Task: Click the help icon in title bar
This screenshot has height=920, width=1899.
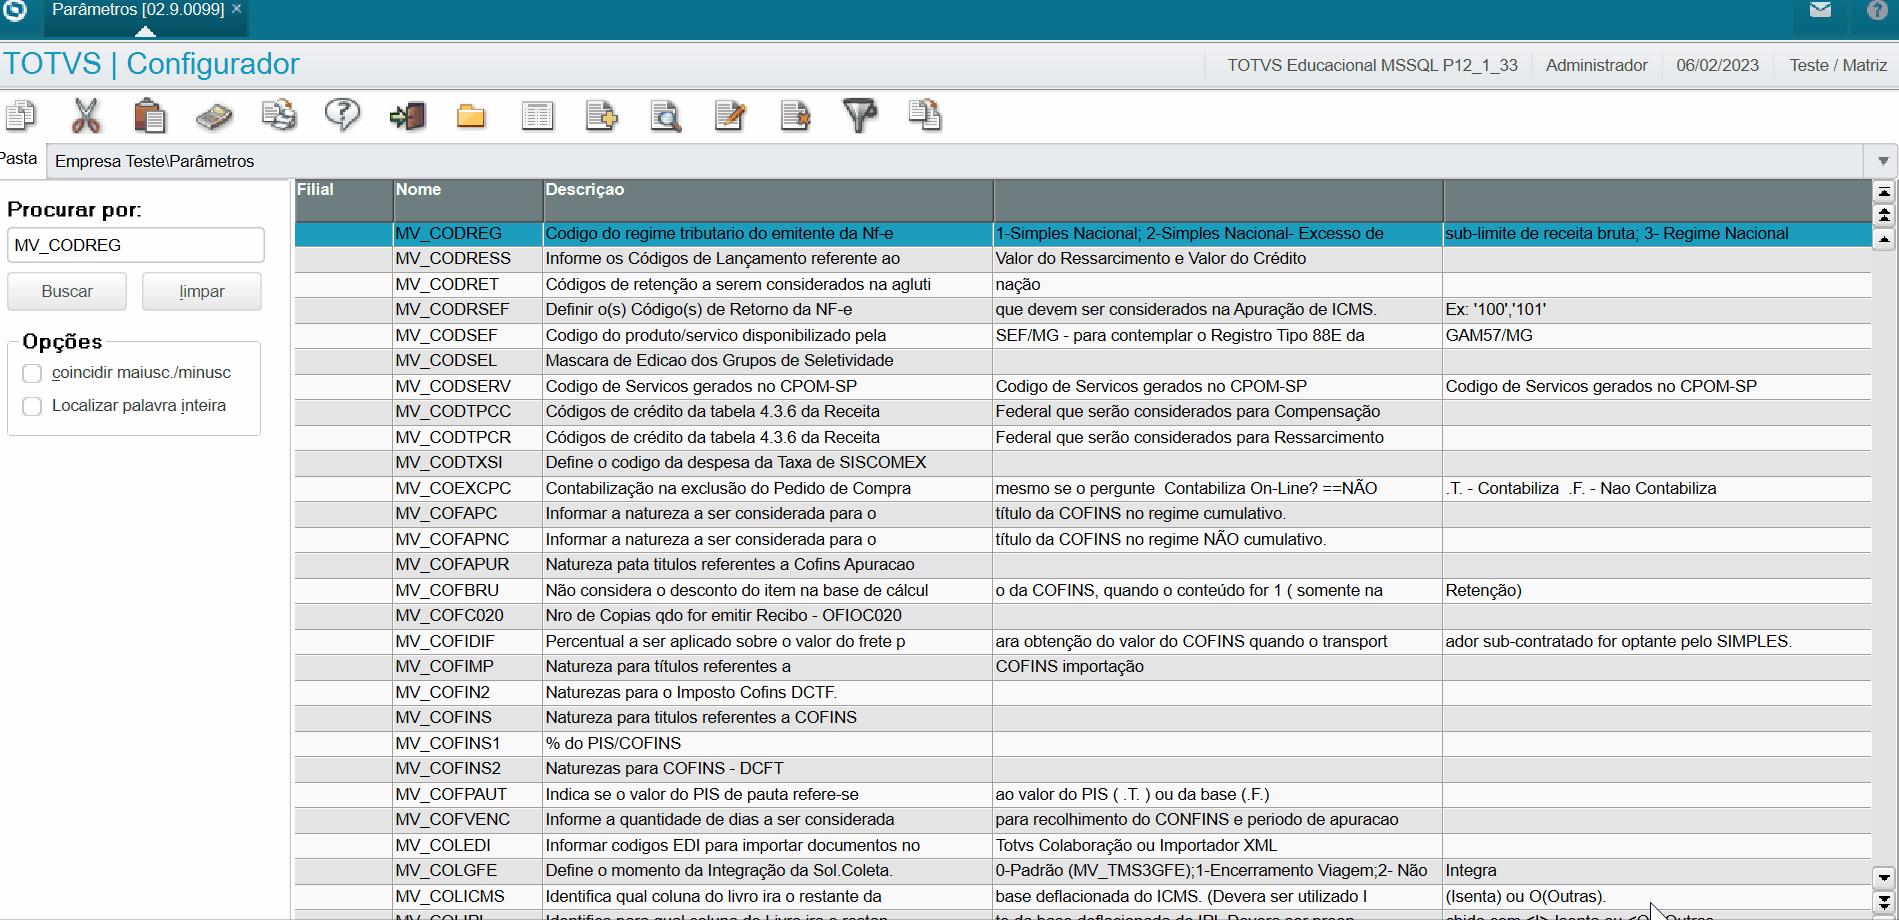Action: (1877, 10)
